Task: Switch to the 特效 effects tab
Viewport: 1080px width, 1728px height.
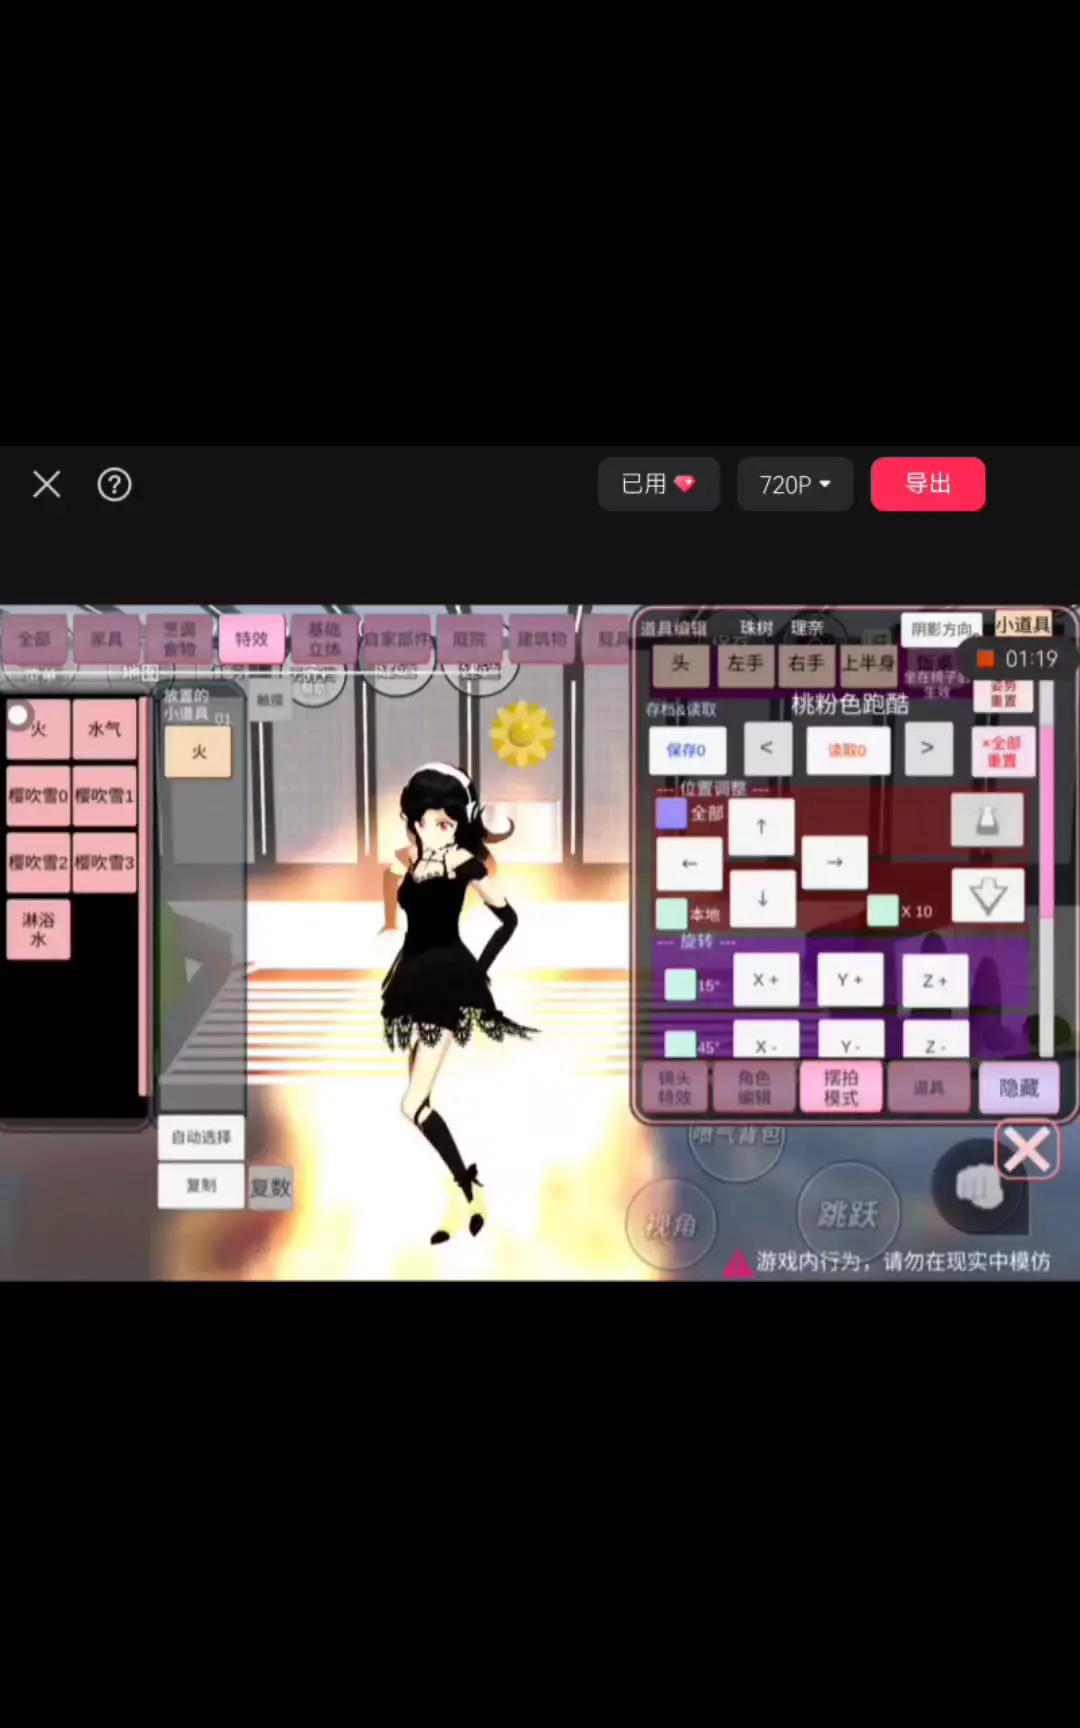Action: (251, 639)
